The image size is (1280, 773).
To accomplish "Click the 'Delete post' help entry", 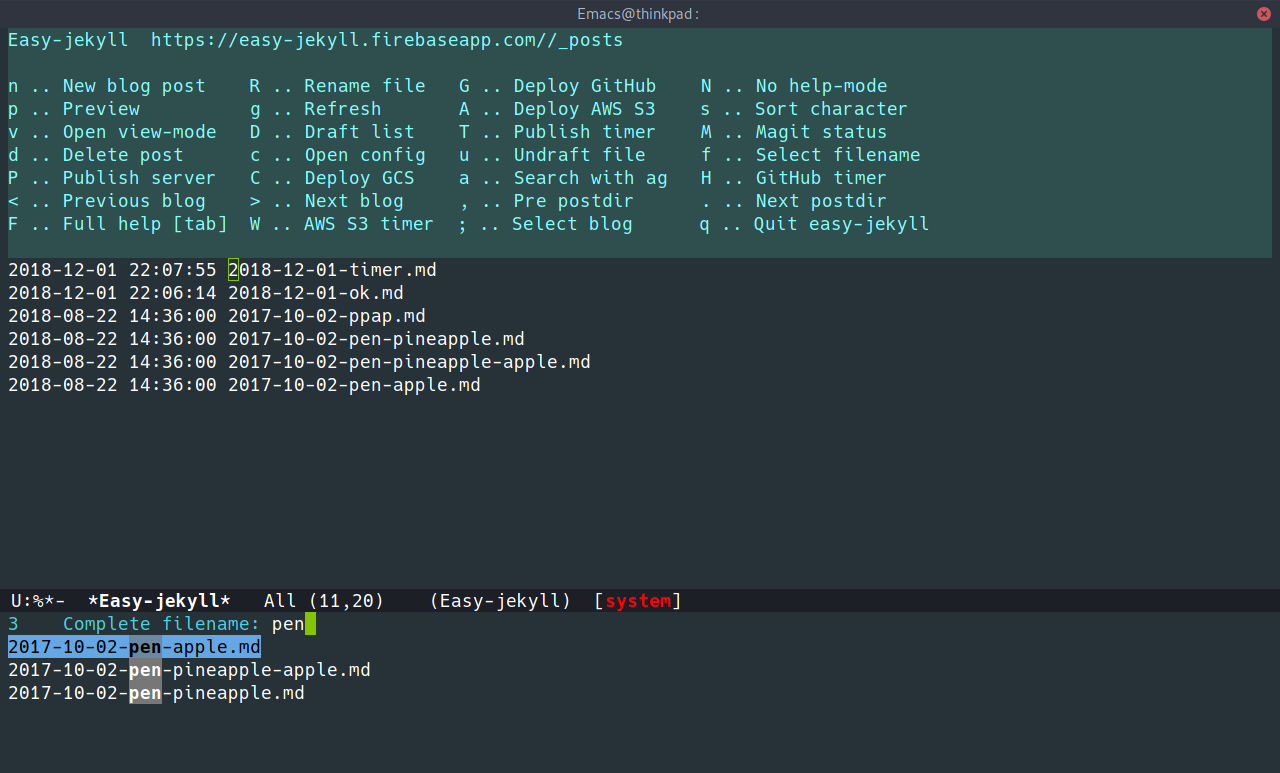I will point(96,155).
